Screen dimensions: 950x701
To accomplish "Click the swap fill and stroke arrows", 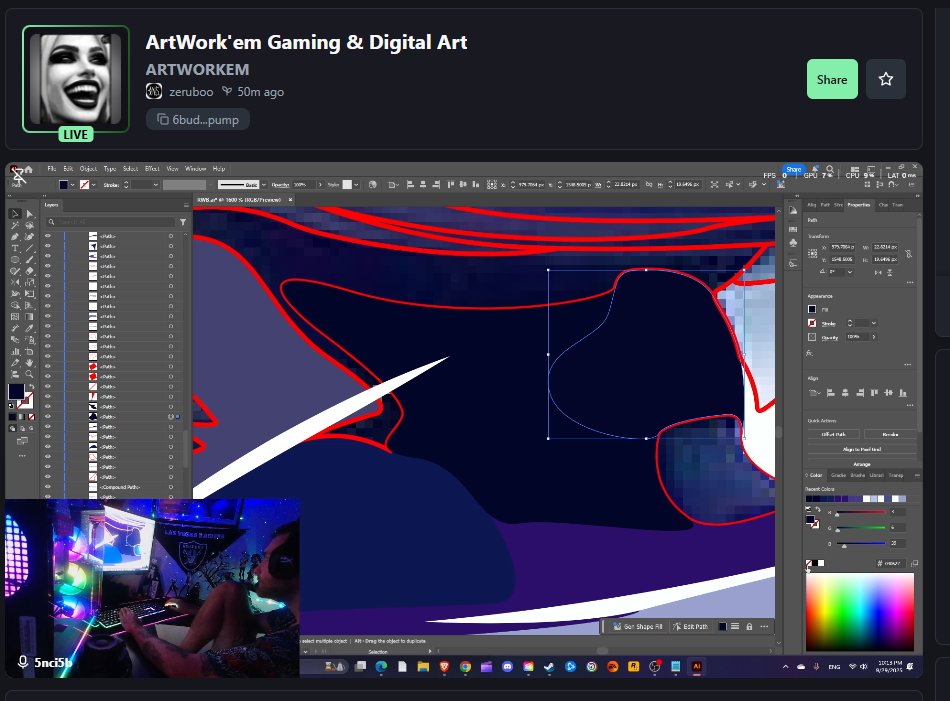I will click(33, 386).
